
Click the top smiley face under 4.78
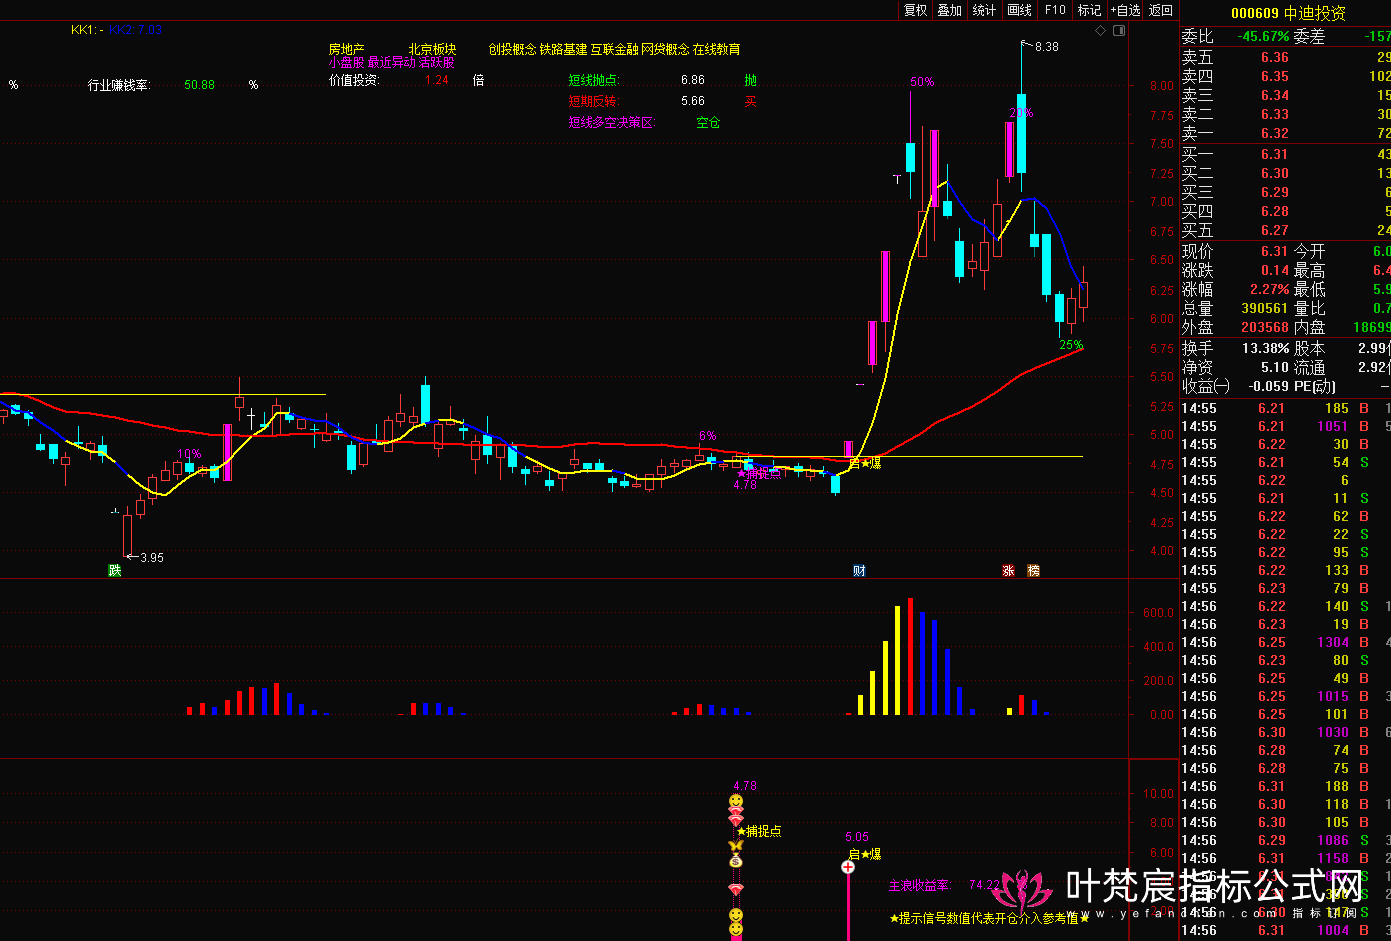click(x=736, y=802)
